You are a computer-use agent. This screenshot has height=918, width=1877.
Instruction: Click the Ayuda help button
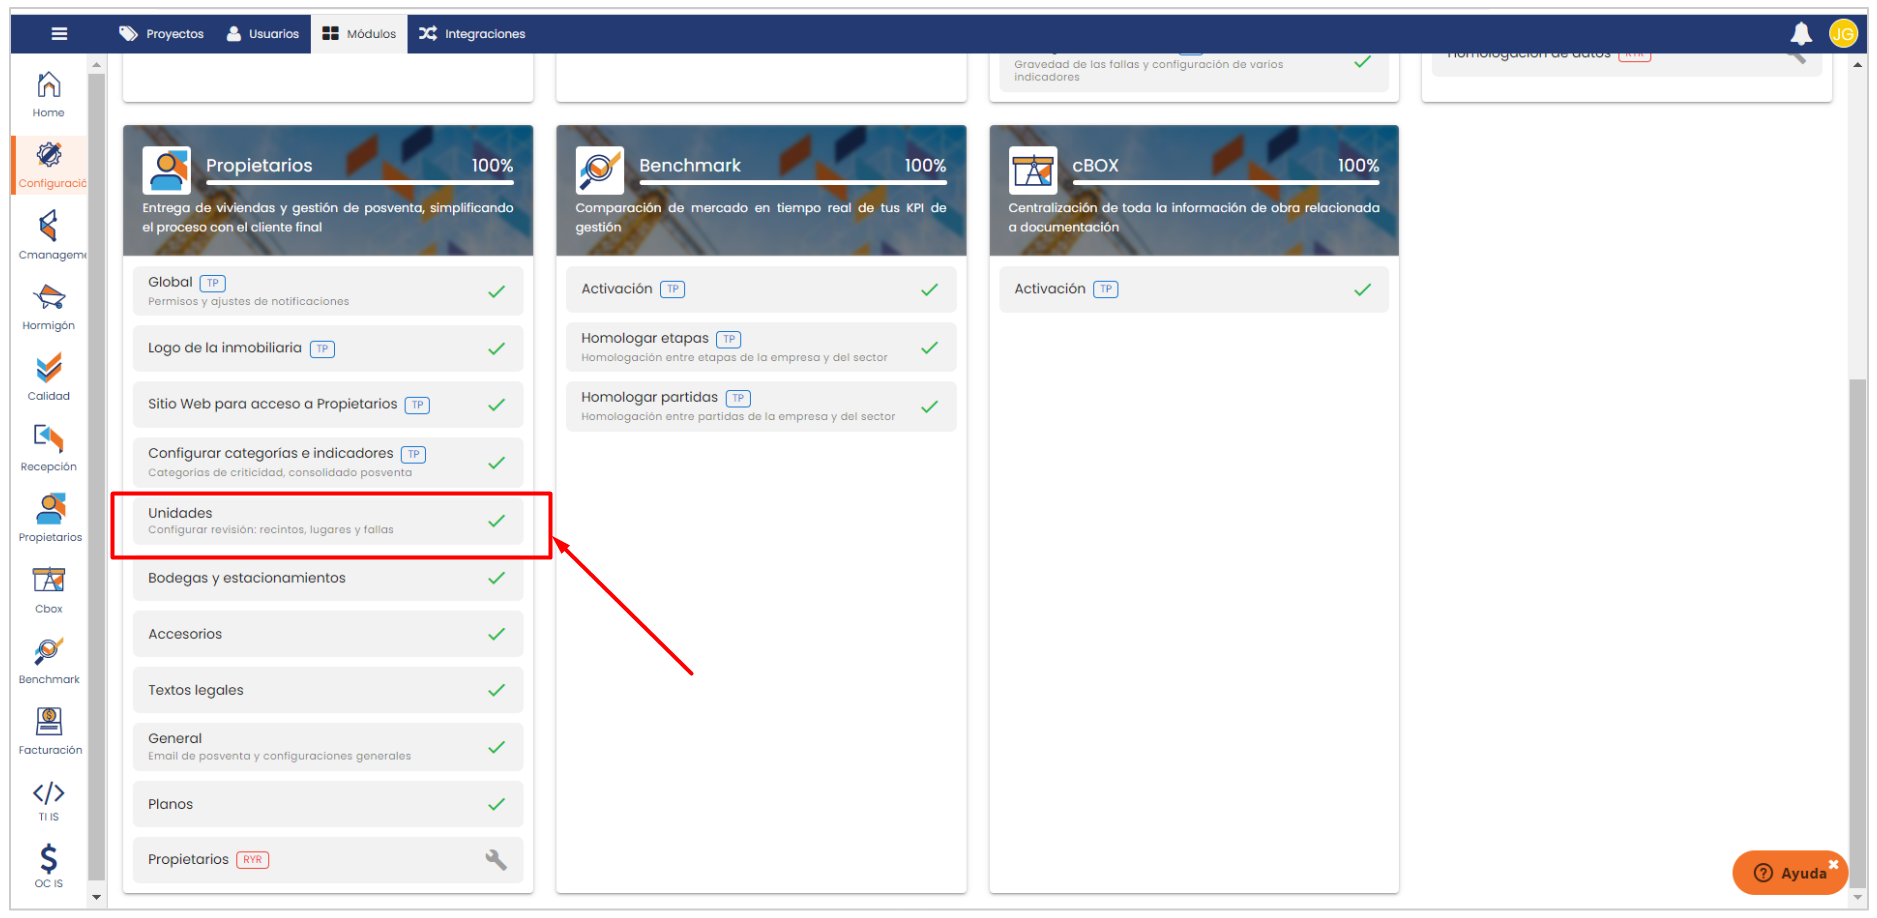point(1790,873)
